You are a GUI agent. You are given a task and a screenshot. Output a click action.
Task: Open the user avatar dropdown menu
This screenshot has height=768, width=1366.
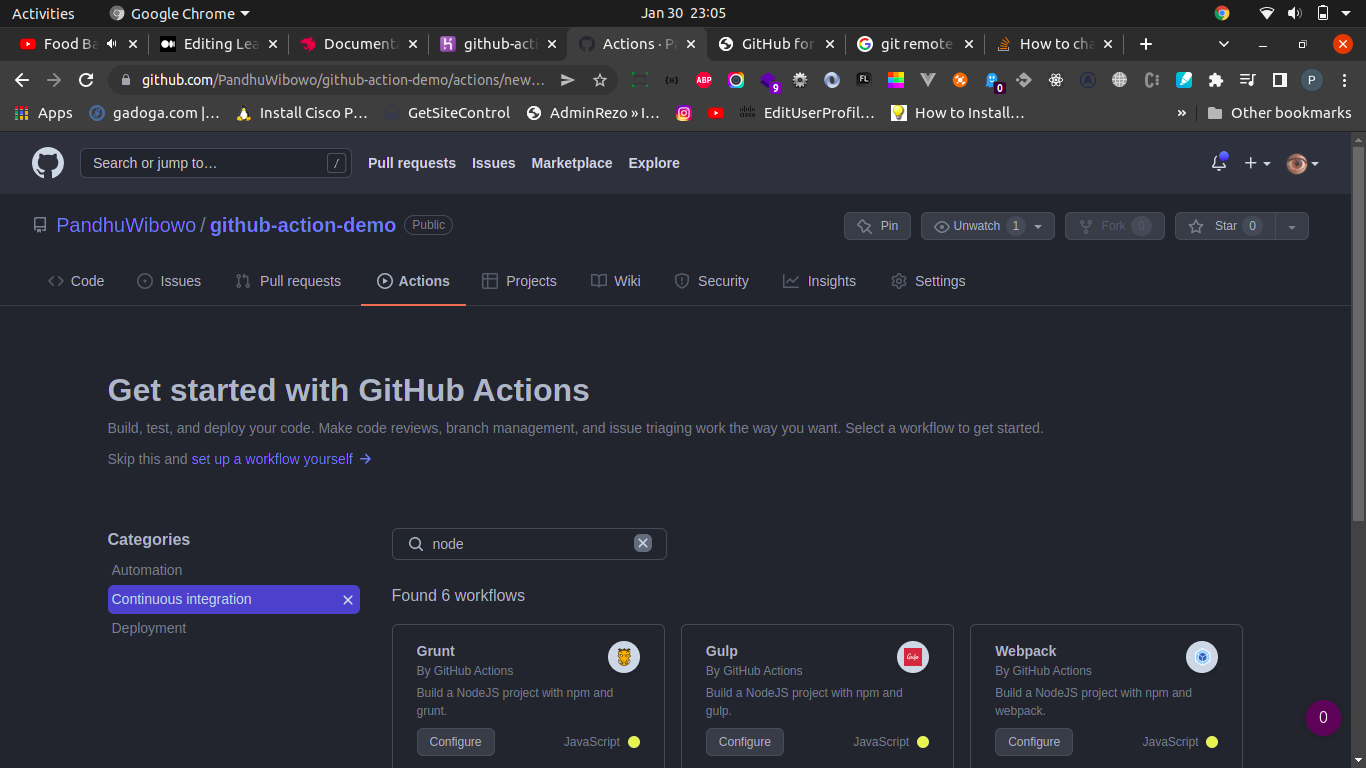(x=1303, y=163)
